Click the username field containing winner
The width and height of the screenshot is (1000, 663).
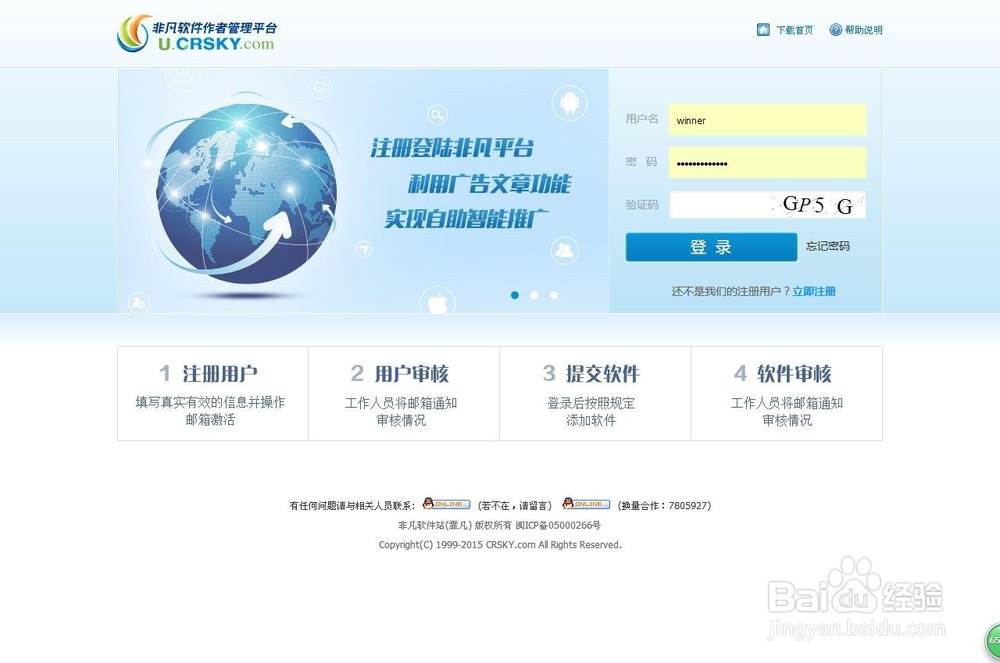tap(766, 120)
